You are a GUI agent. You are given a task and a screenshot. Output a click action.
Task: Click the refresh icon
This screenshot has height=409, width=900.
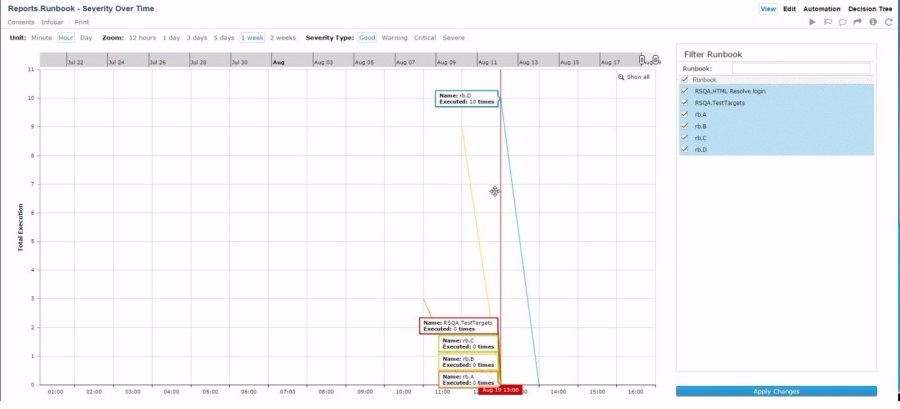click(x=888, y=22)
